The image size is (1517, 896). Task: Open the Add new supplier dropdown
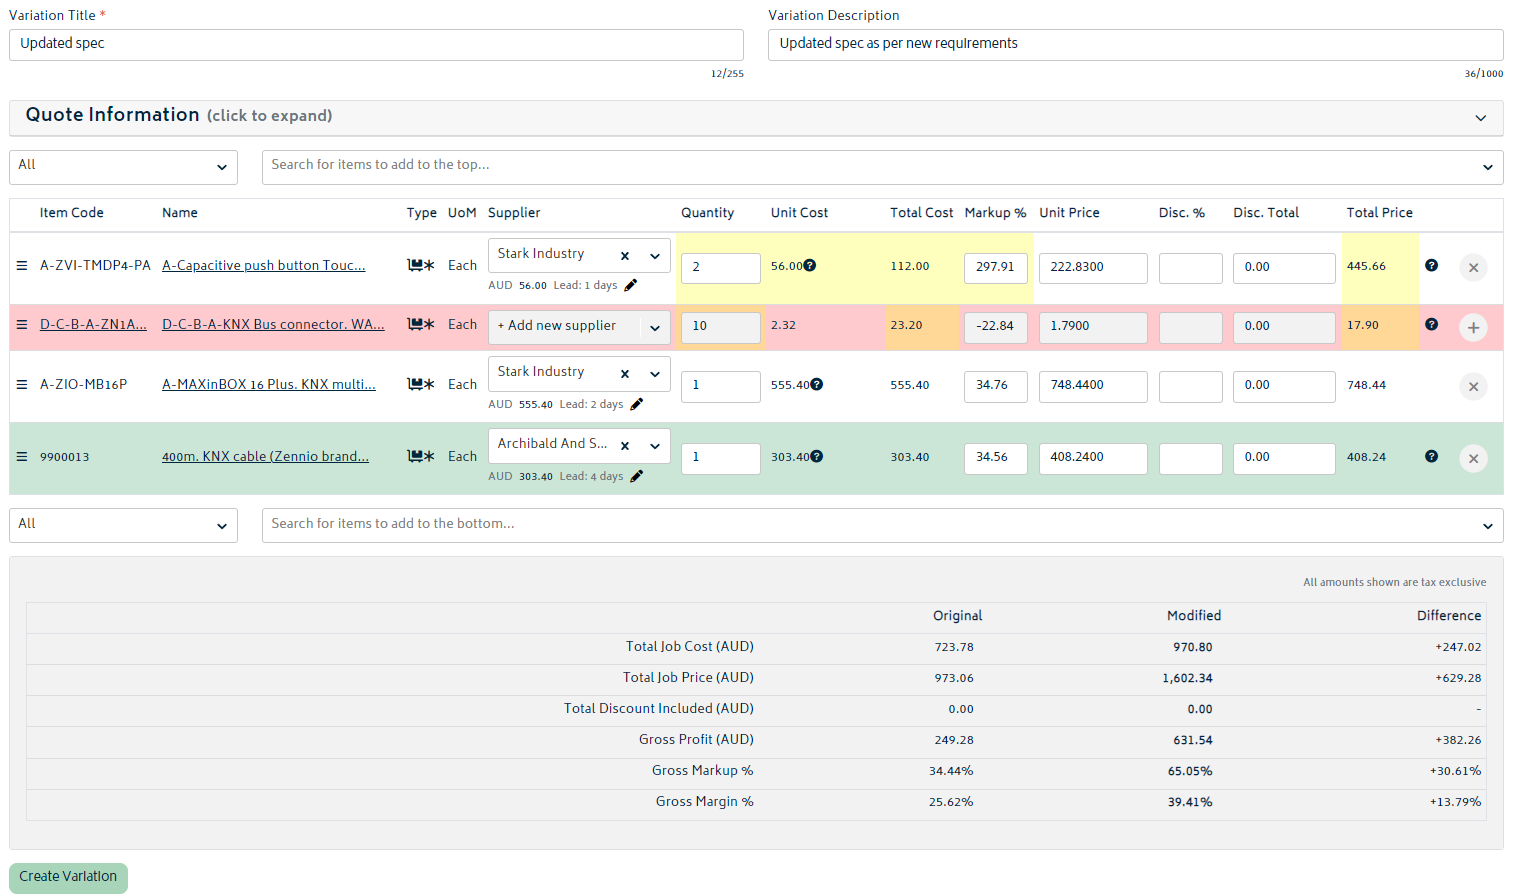click(654, 327)
